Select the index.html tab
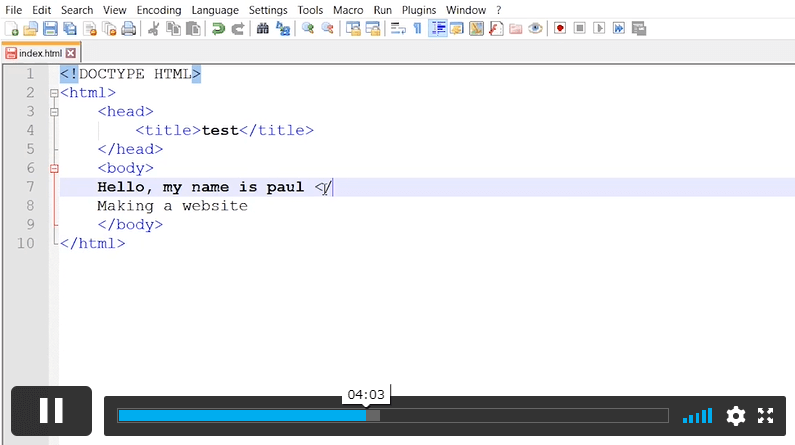This screenshot has width=795, height=445. [41, 53]
